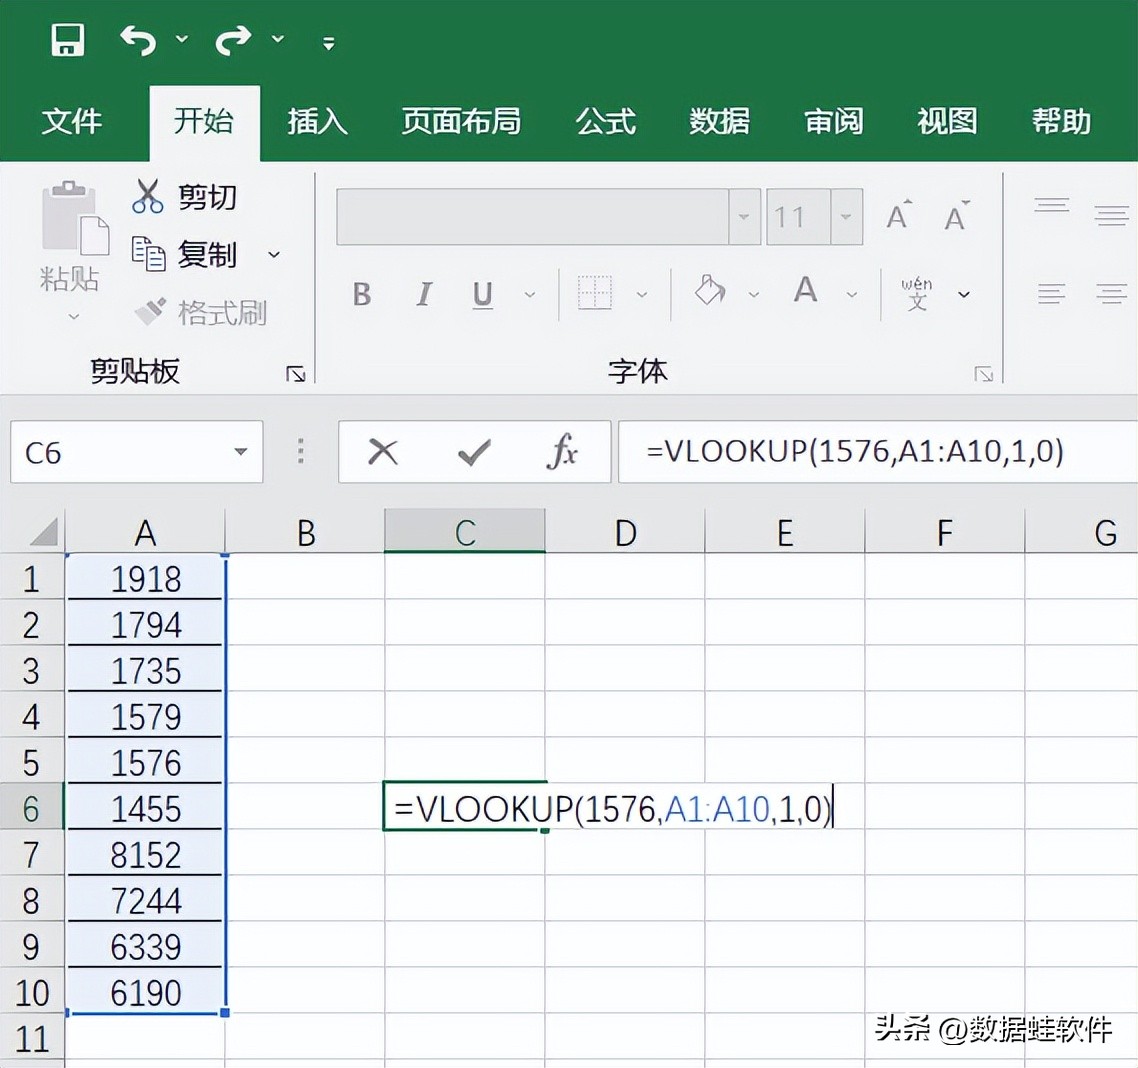This screenshot has width=1138, height=1068.
Task: Cancel formula entry with the X icon
Action: [382, 453]
